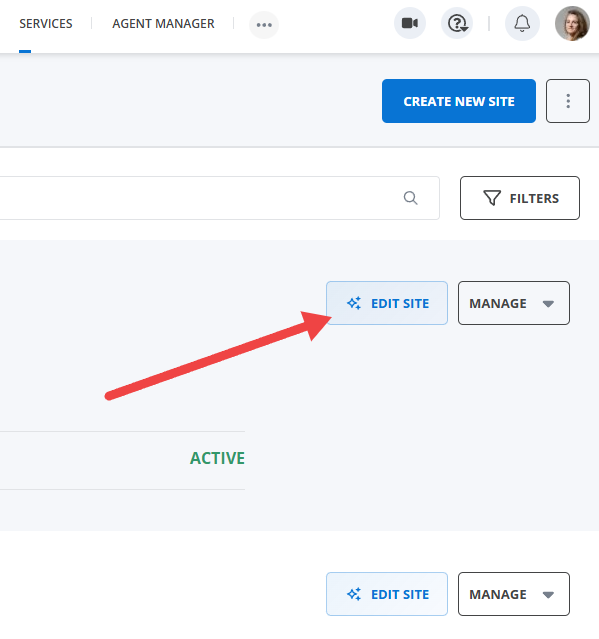The image size is (599, 639).
Task: Open the user profile avatar
Action: 572,23
